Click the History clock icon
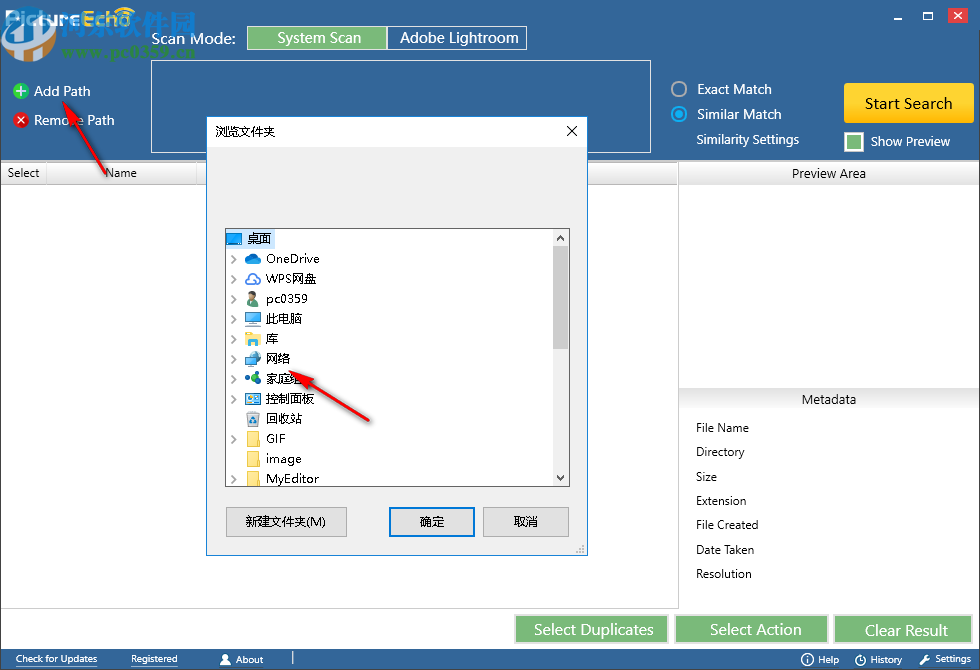The height and width of the screenshot is (670, 980). click(x=861, y=660)
